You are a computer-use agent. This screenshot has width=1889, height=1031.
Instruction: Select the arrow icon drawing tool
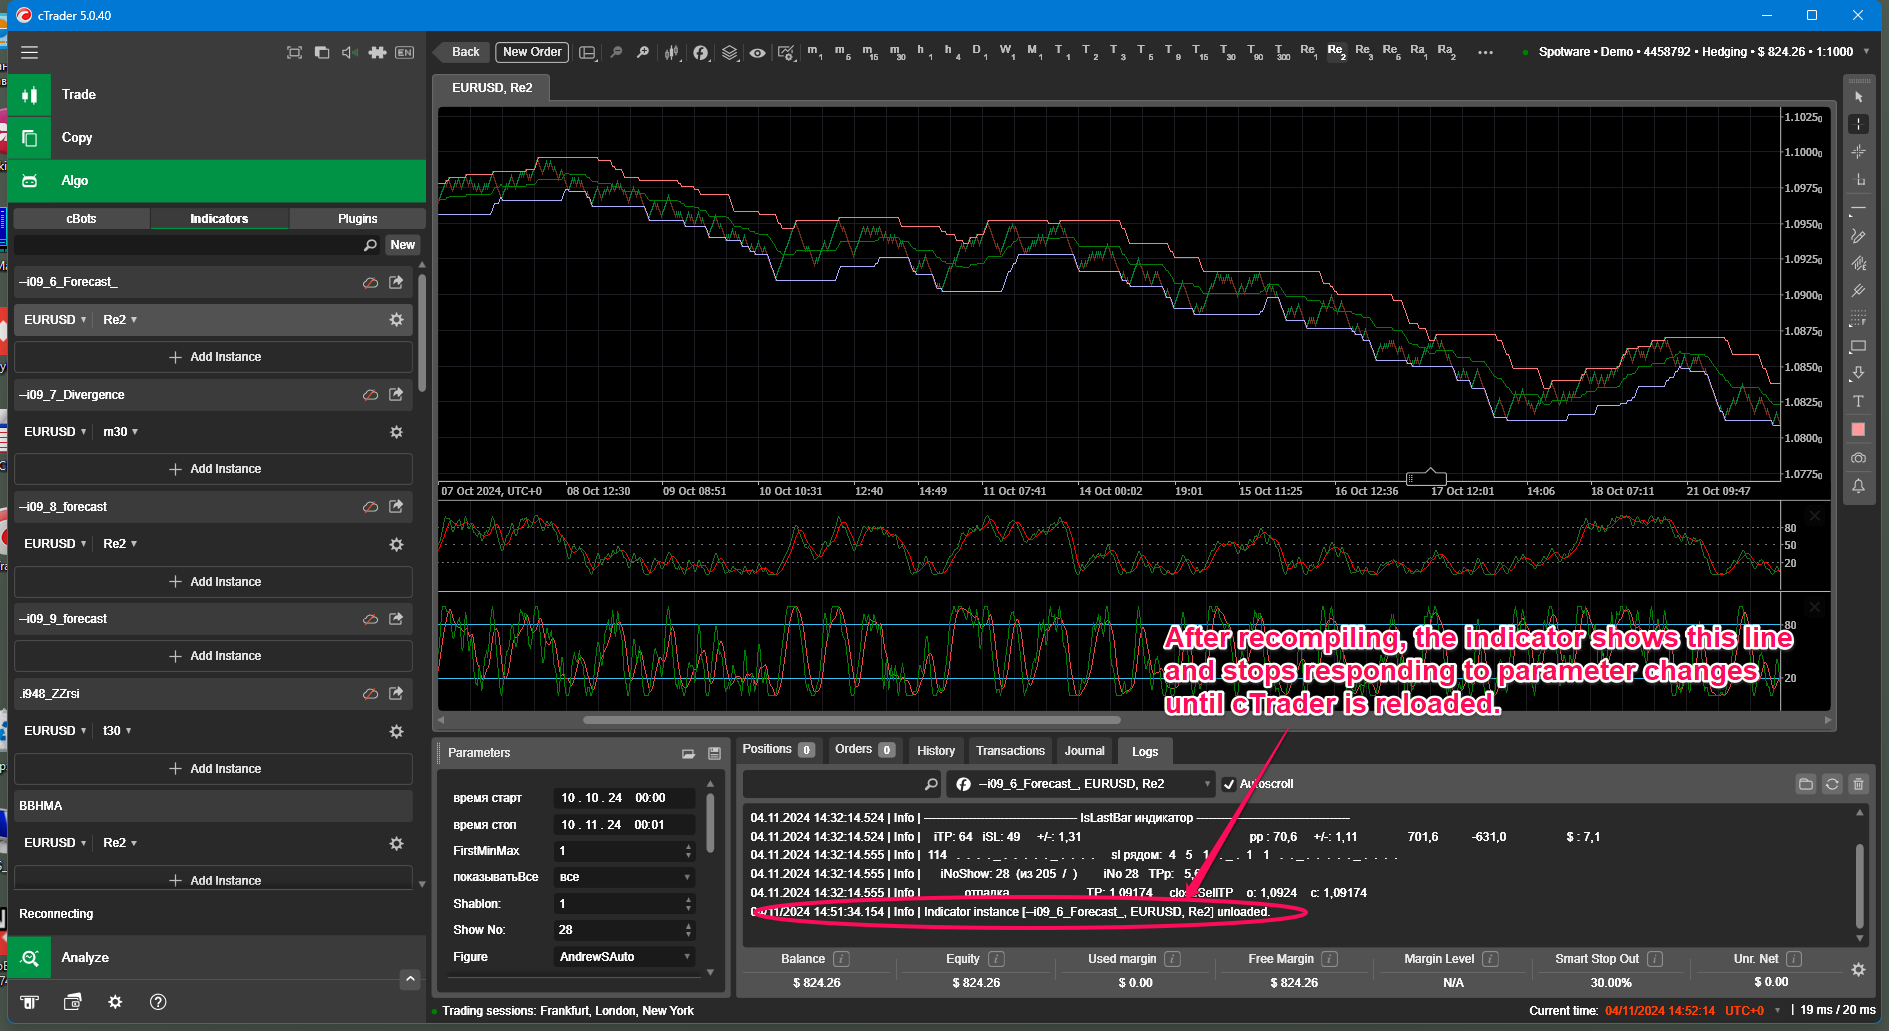(x=1858, y=373)
